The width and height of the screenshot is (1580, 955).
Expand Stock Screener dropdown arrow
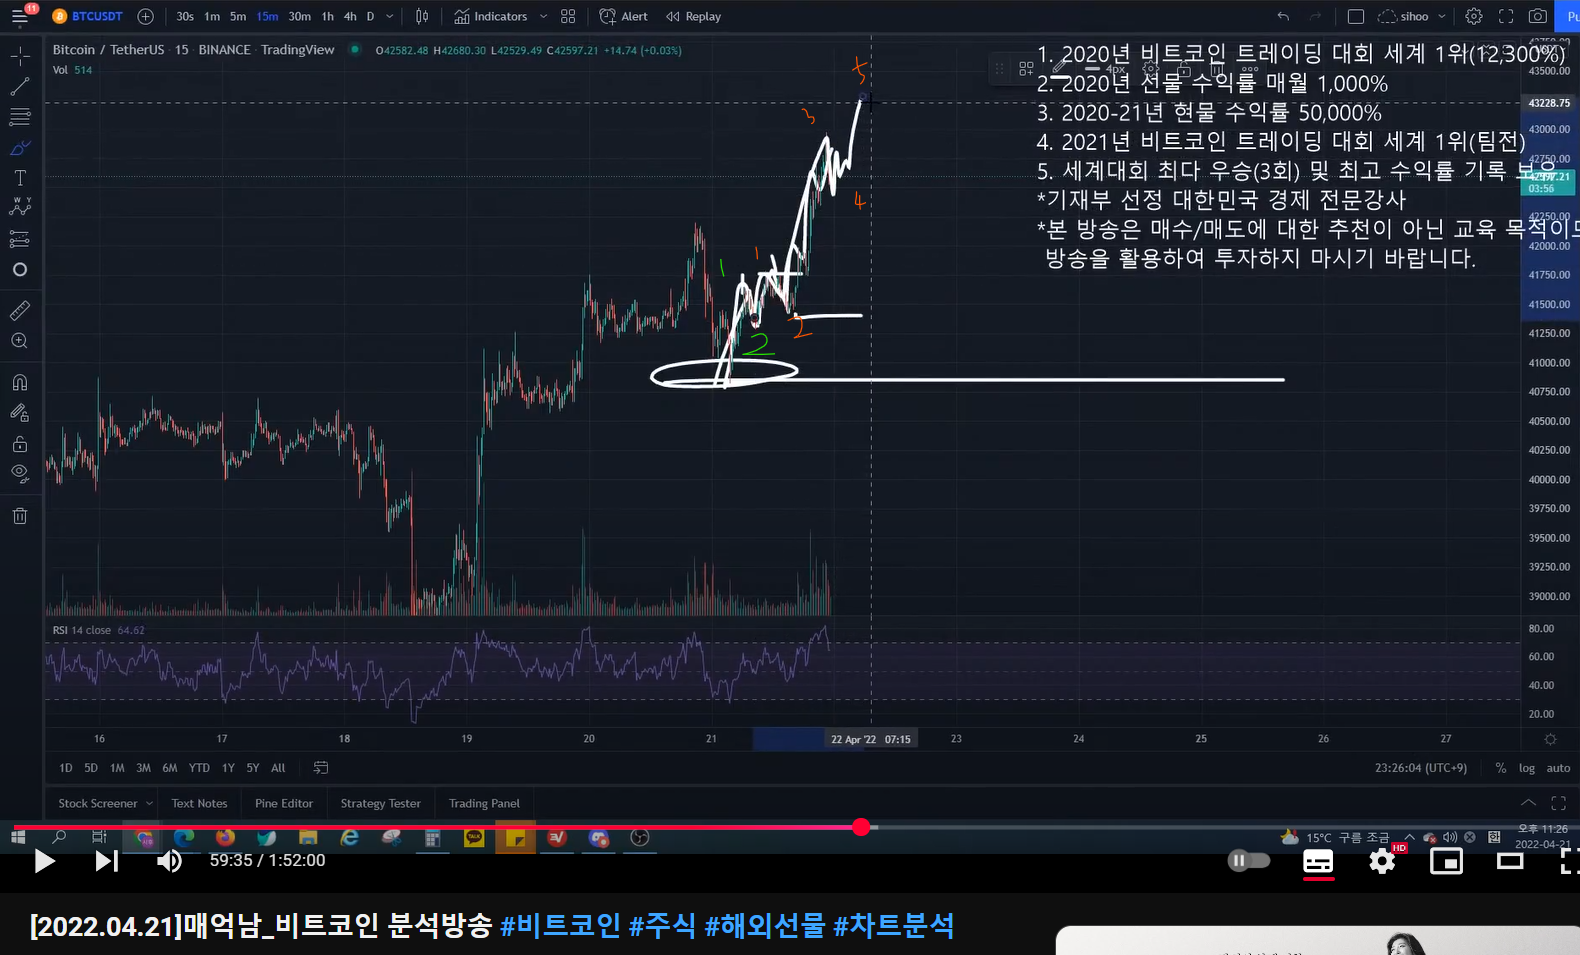(x=149, y=804)
